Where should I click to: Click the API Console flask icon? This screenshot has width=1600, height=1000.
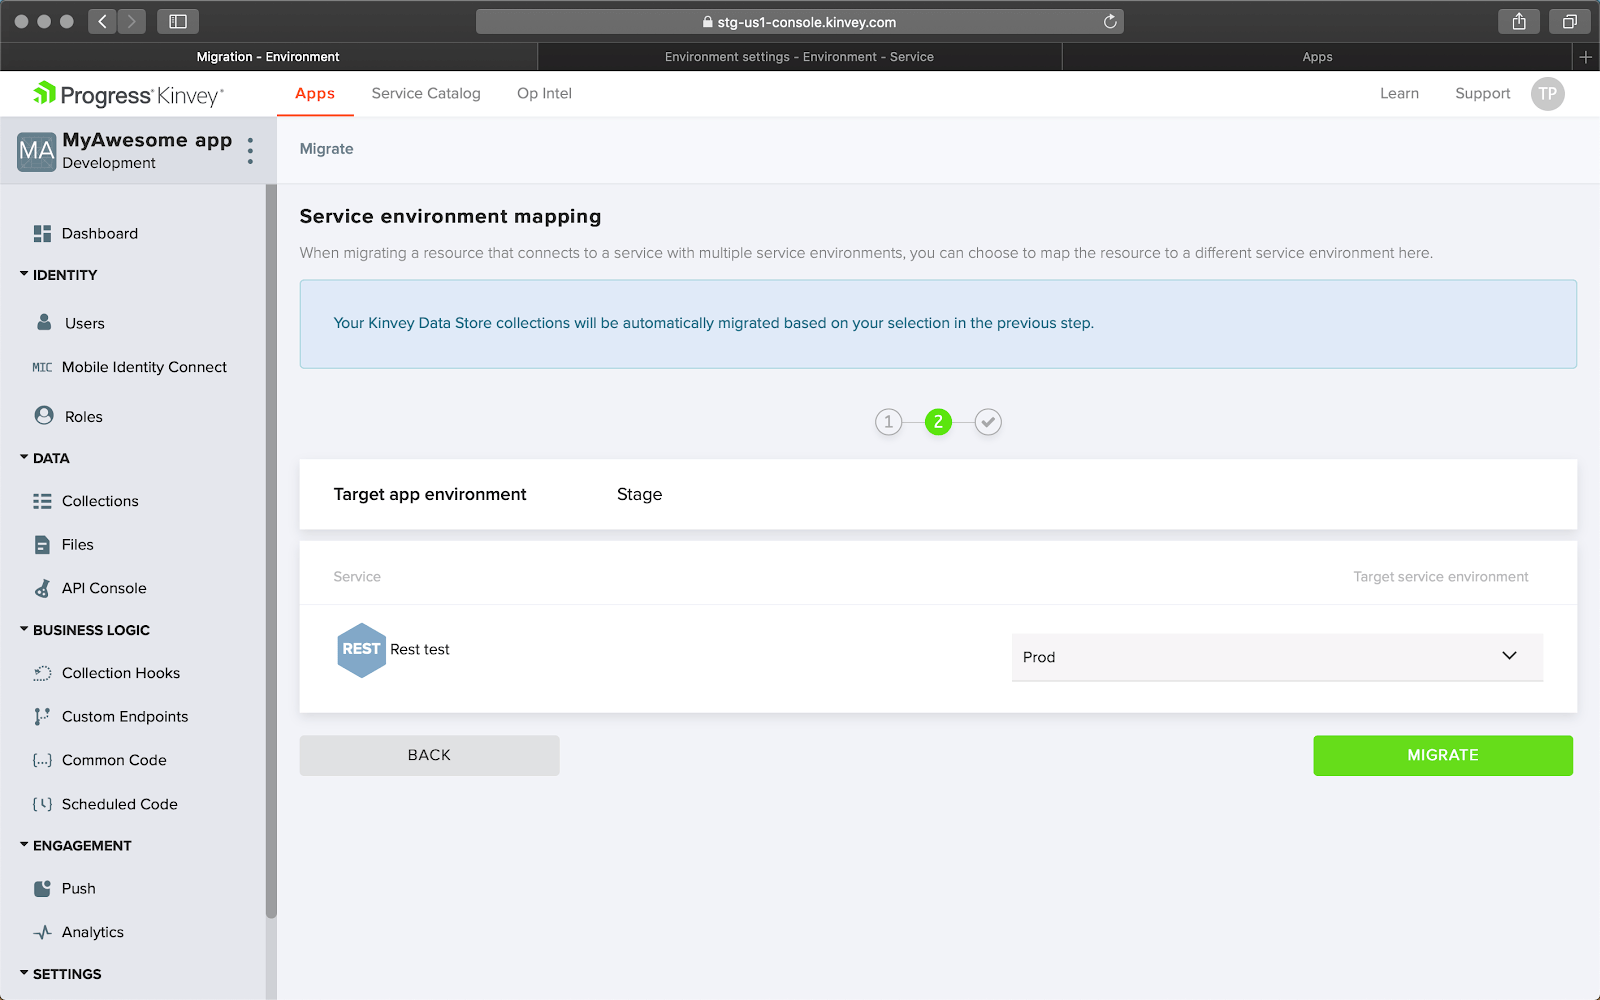tap(42, 589)
